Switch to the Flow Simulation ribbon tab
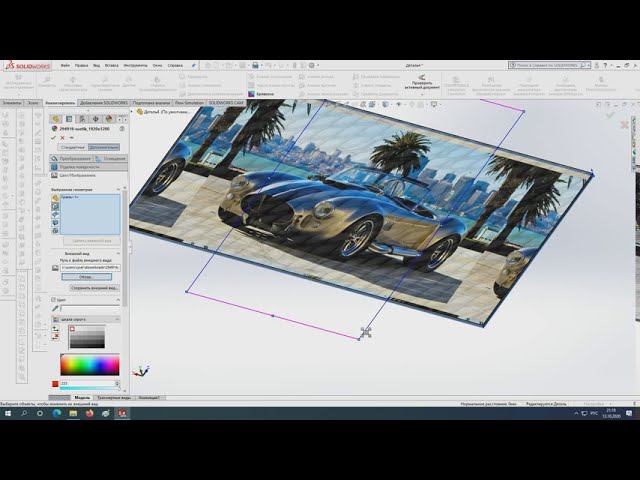The image size is (640, 480). (x=189, y=103)
